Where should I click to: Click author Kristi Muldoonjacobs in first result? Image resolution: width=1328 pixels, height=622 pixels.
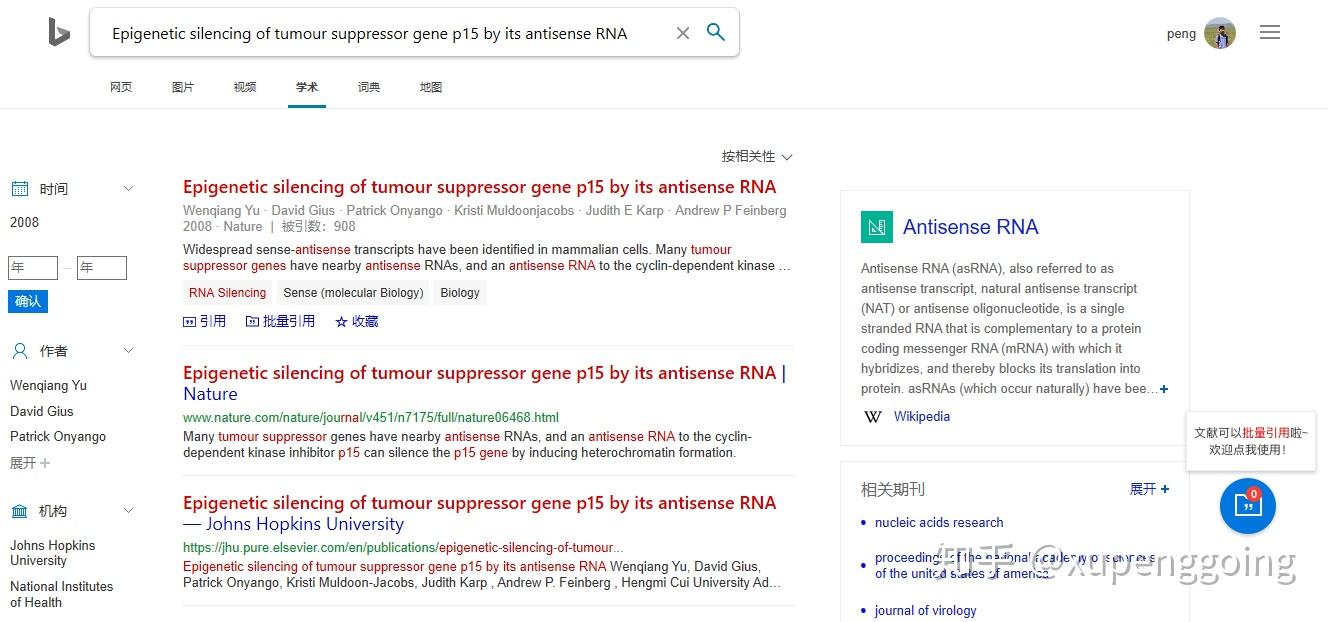(x=514, y=211)
